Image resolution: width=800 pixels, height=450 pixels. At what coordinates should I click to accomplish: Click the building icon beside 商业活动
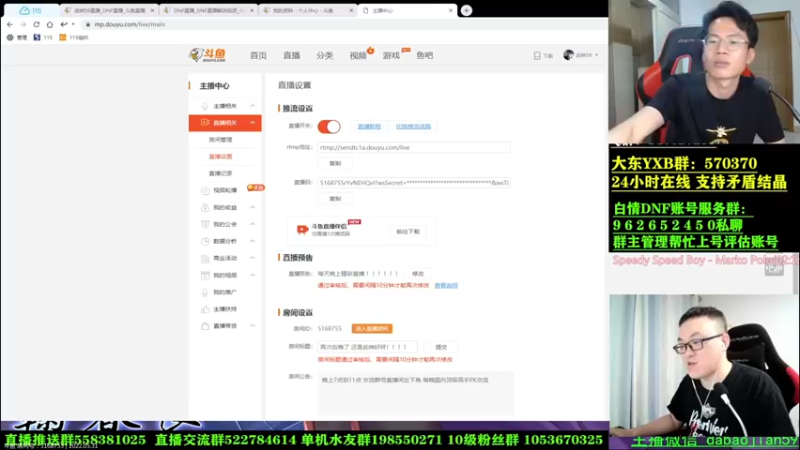(205, 258)
